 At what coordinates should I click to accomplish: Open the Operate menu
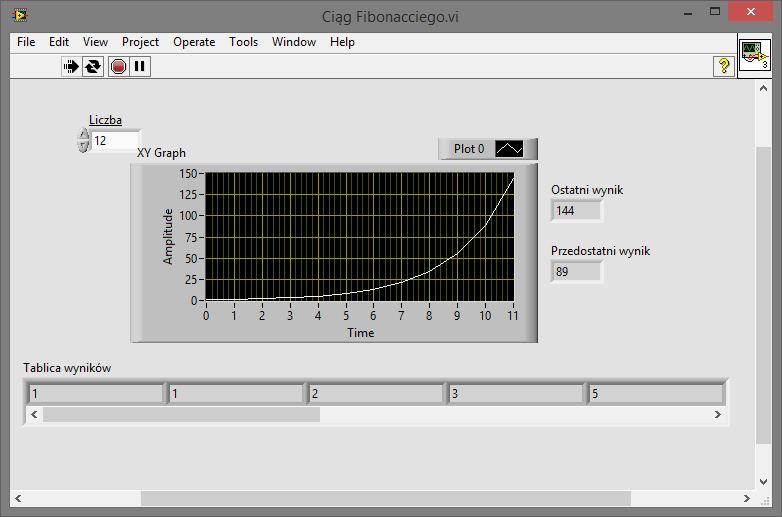[194, 42]
